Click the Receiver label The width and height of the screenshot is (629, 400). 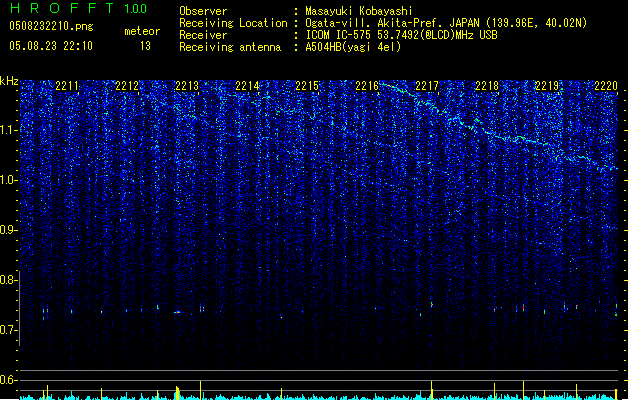point(203,35)
